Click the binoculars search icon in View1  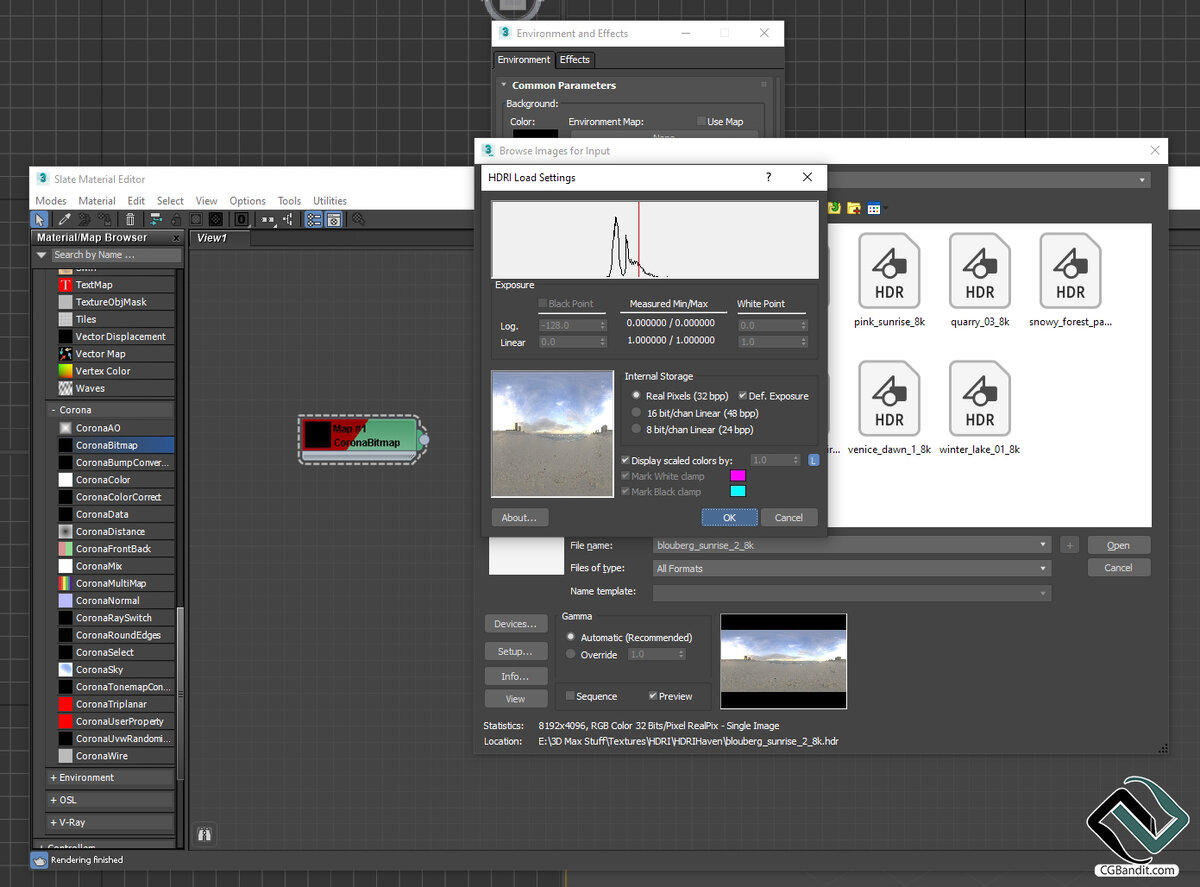tap(205, 833)
